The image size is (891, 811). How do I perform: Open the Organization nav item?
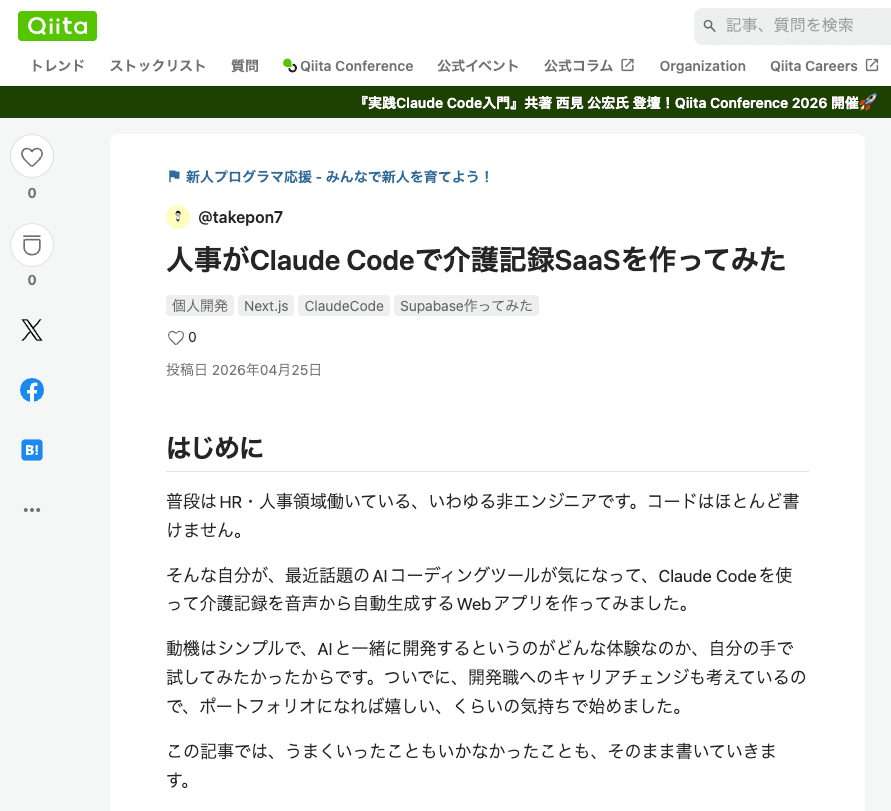[702, 66]
